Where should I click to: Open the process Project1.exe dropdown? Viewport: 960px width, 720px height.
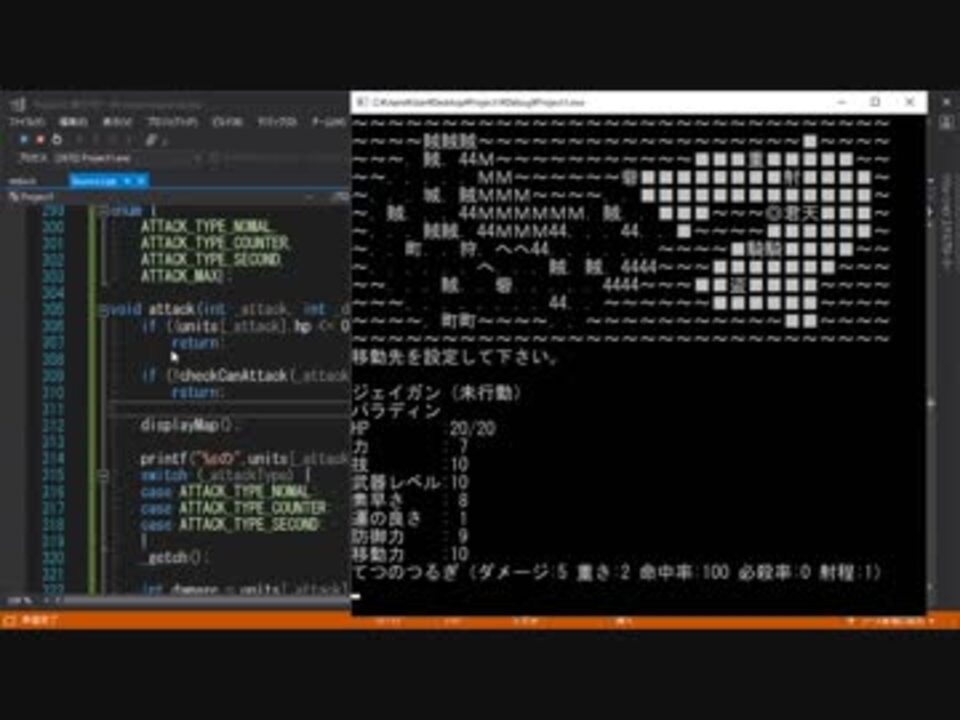(x=126, y=159)
